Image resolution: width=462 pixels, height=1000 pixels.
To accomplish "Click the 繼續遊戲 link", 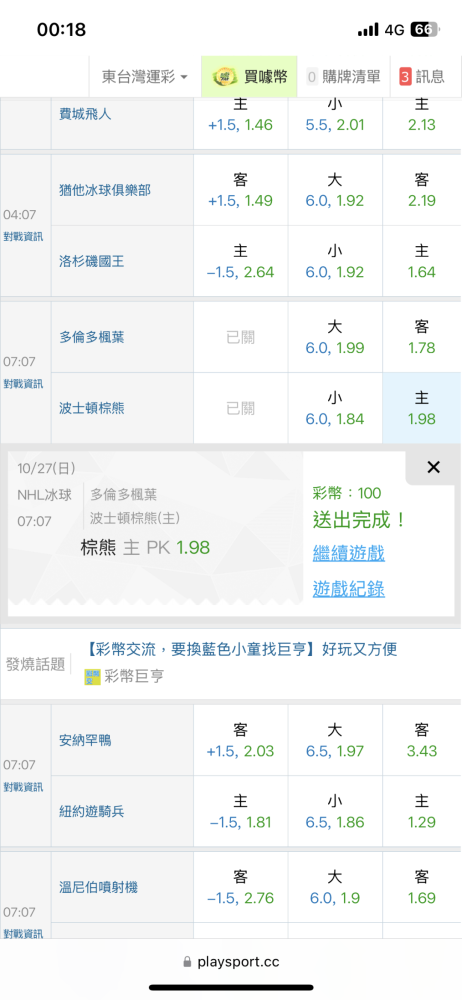I will 348,553.
